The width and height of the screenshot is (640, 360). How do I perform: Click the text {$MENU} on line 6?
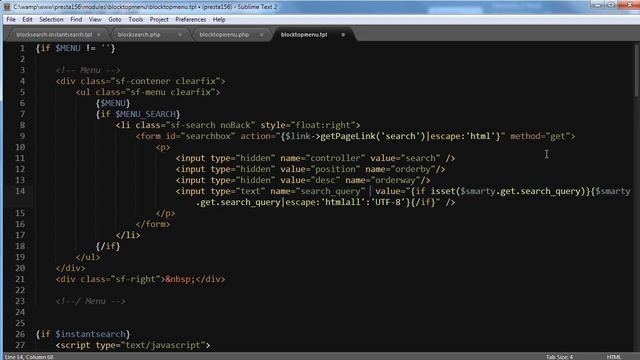(113, 103)
